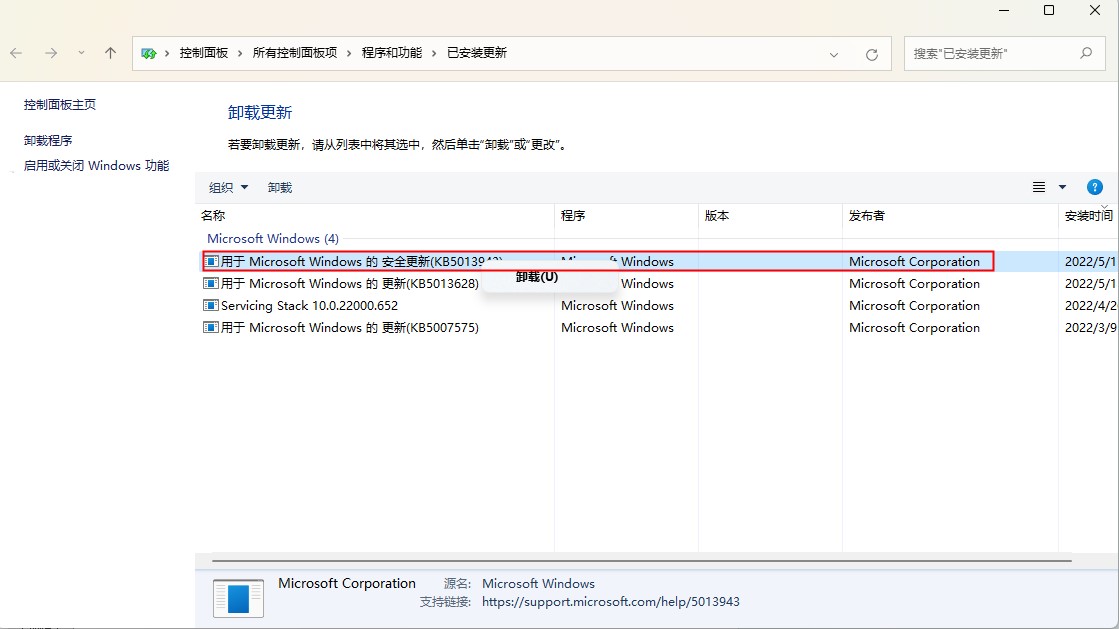Go up one level with the up arrow
The width and height of the screenshot is (1119, 629).
tap(110, 53)
